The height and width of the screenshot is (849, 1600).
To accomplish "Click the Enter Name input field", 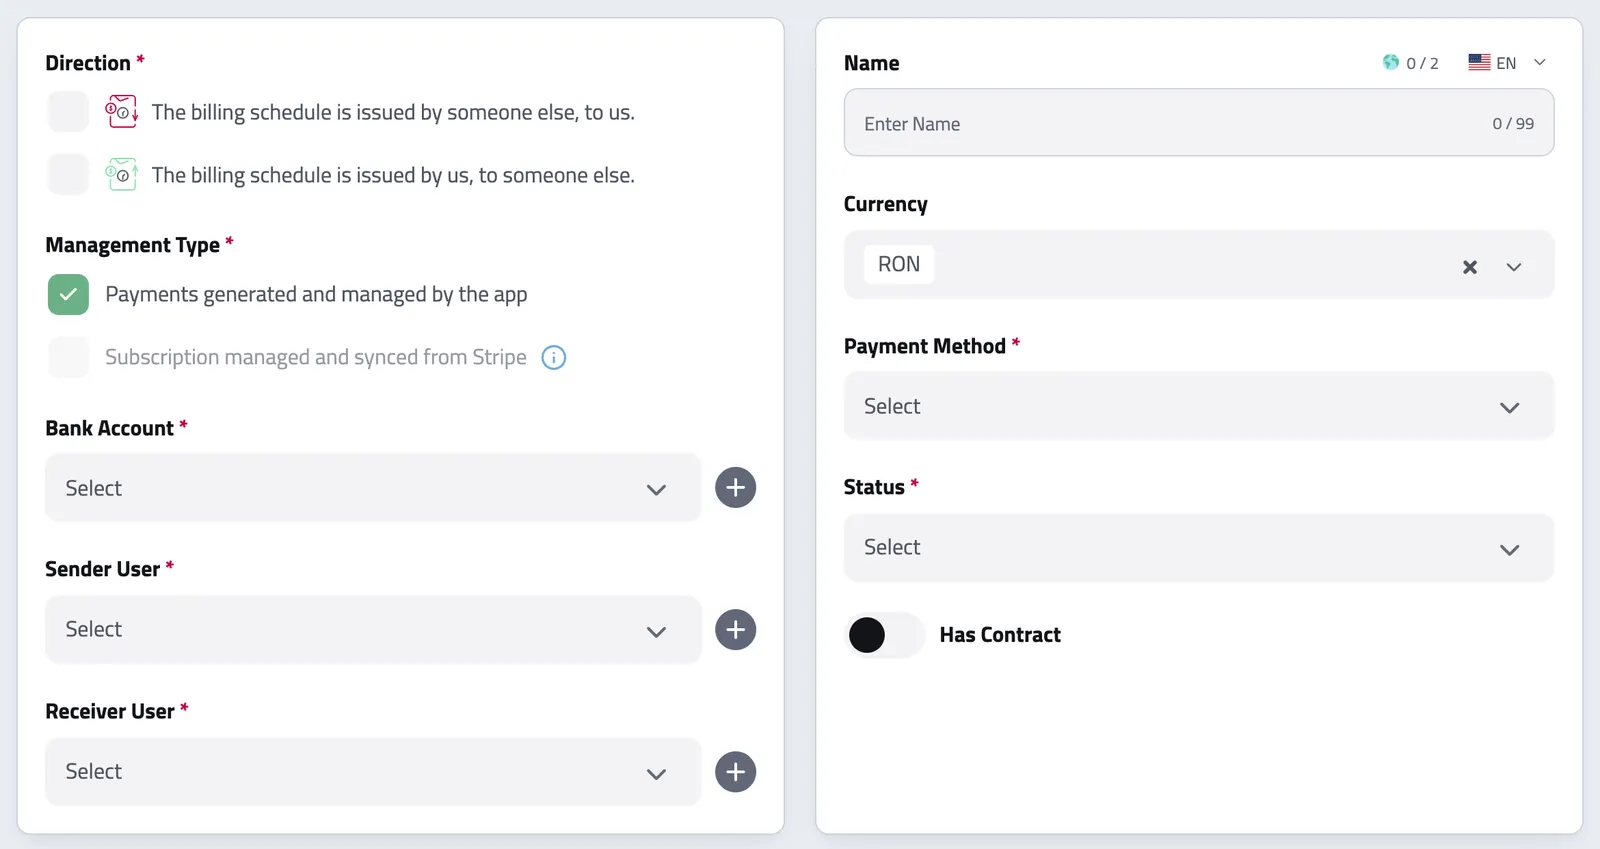I will click(x=1199, y=123).
